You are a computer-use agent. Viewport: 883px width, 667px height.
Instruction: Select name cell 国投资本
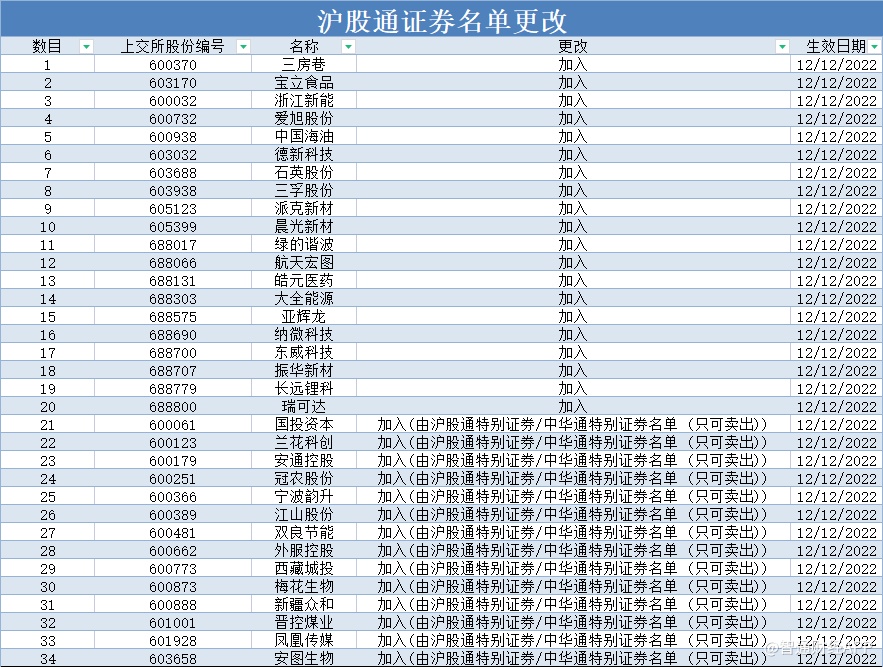point(304,425)
